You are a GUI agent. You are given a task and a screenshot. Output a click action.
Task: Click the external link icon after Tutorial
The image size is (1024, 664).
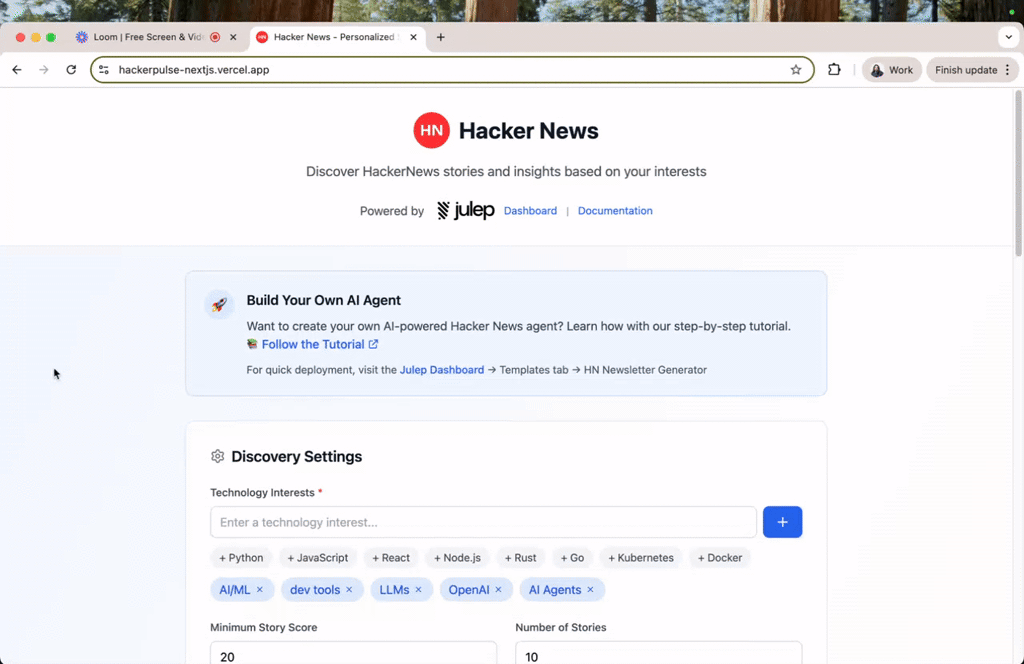coord(373,344)
